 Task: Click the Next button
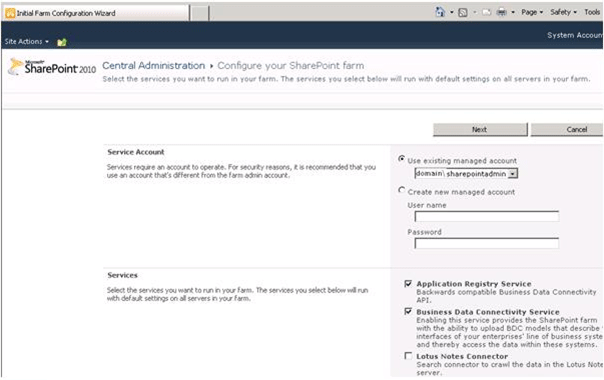[480, 129]
